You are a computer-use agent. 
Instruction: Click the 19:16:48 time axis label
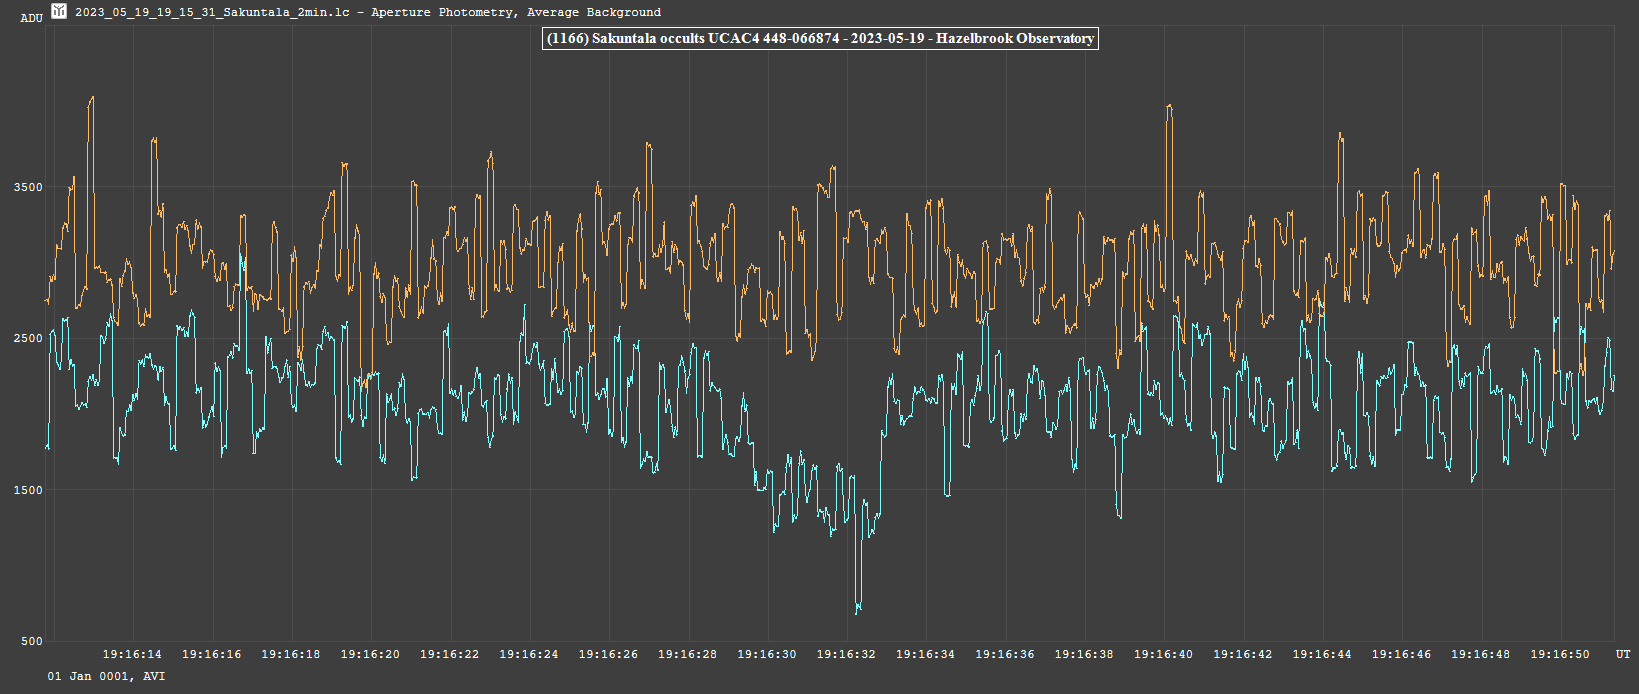[x=1481, y=654]
